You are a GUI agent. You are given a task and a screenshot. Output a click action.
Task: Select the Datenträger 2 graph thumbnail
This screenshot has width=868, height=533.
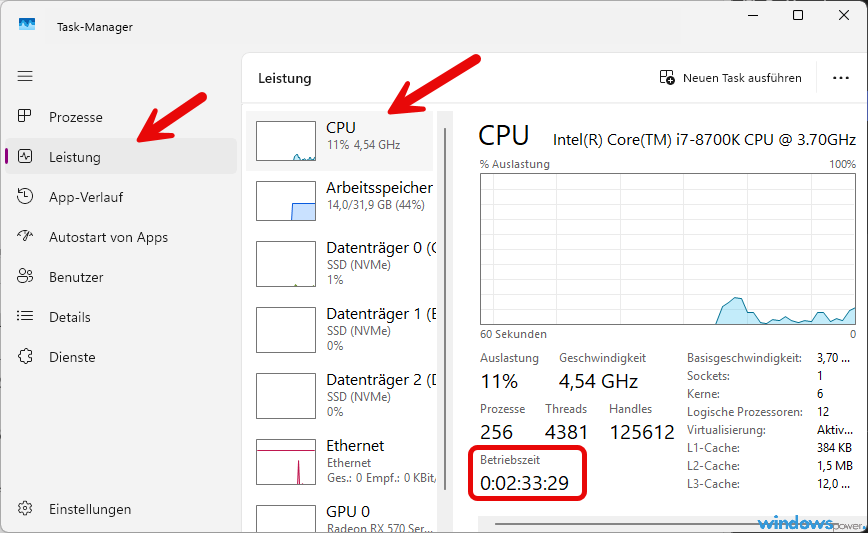[286, 396]
